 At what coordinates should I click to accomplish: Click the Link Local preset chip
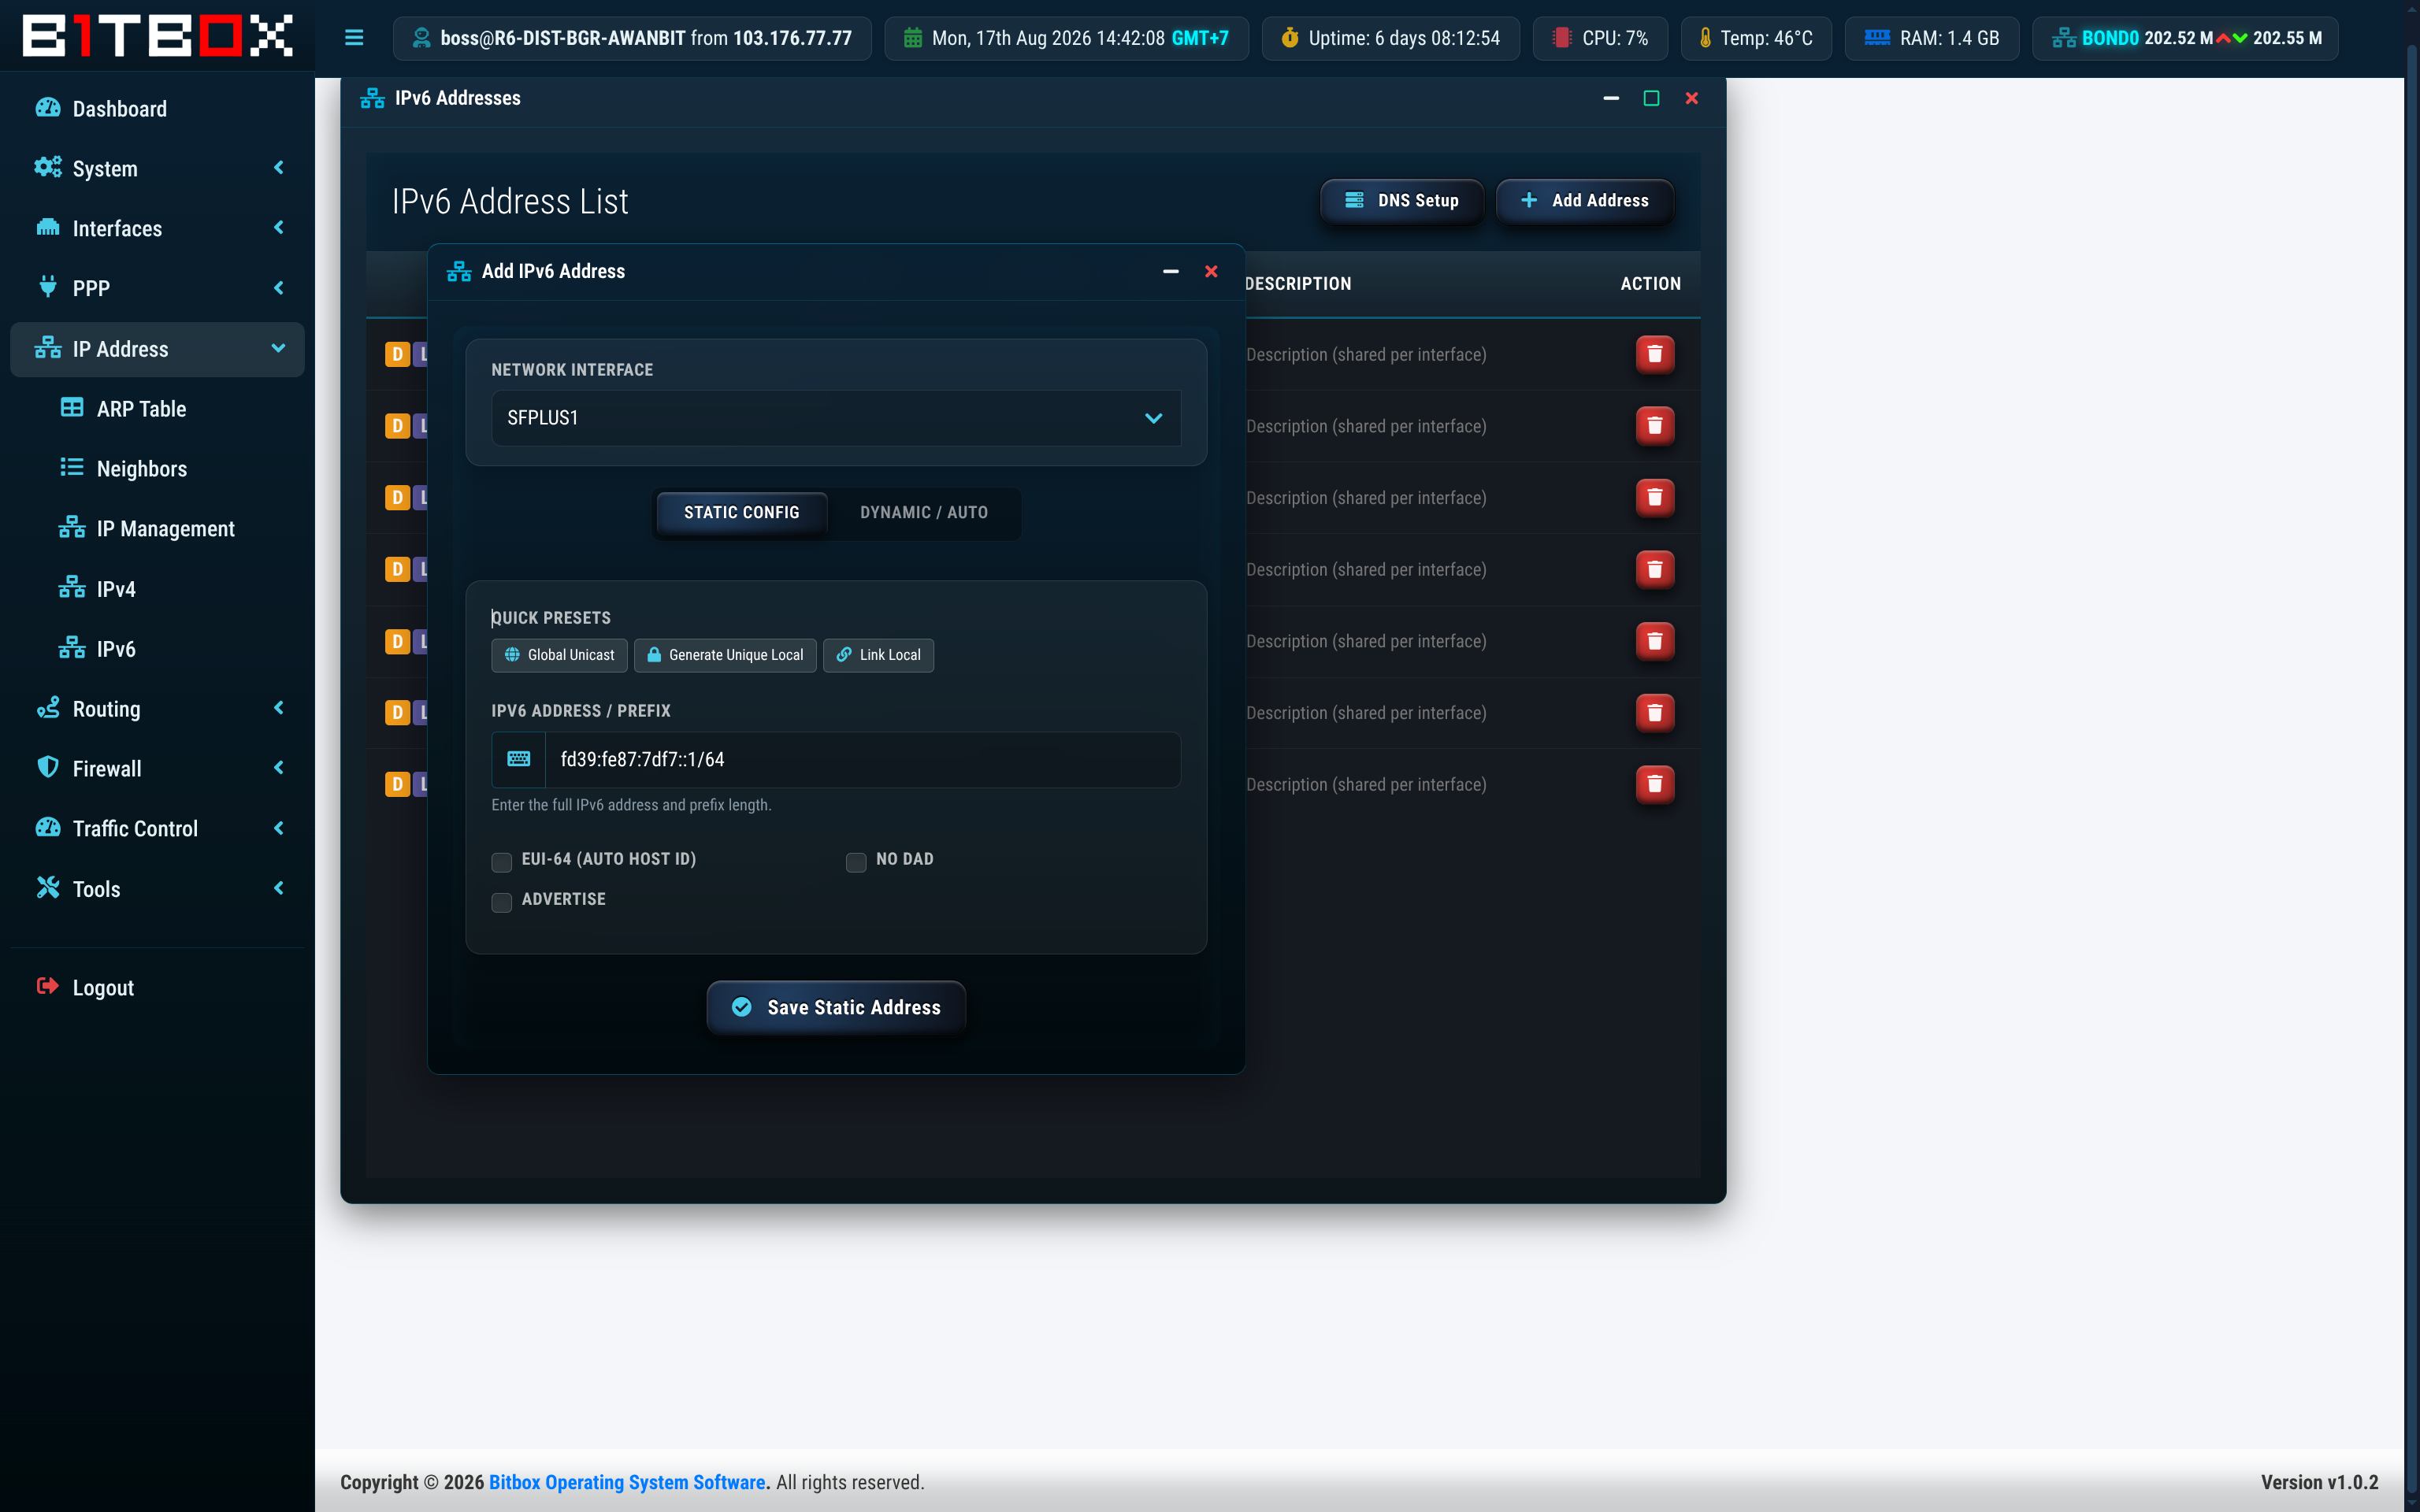[x=878, y=655]
